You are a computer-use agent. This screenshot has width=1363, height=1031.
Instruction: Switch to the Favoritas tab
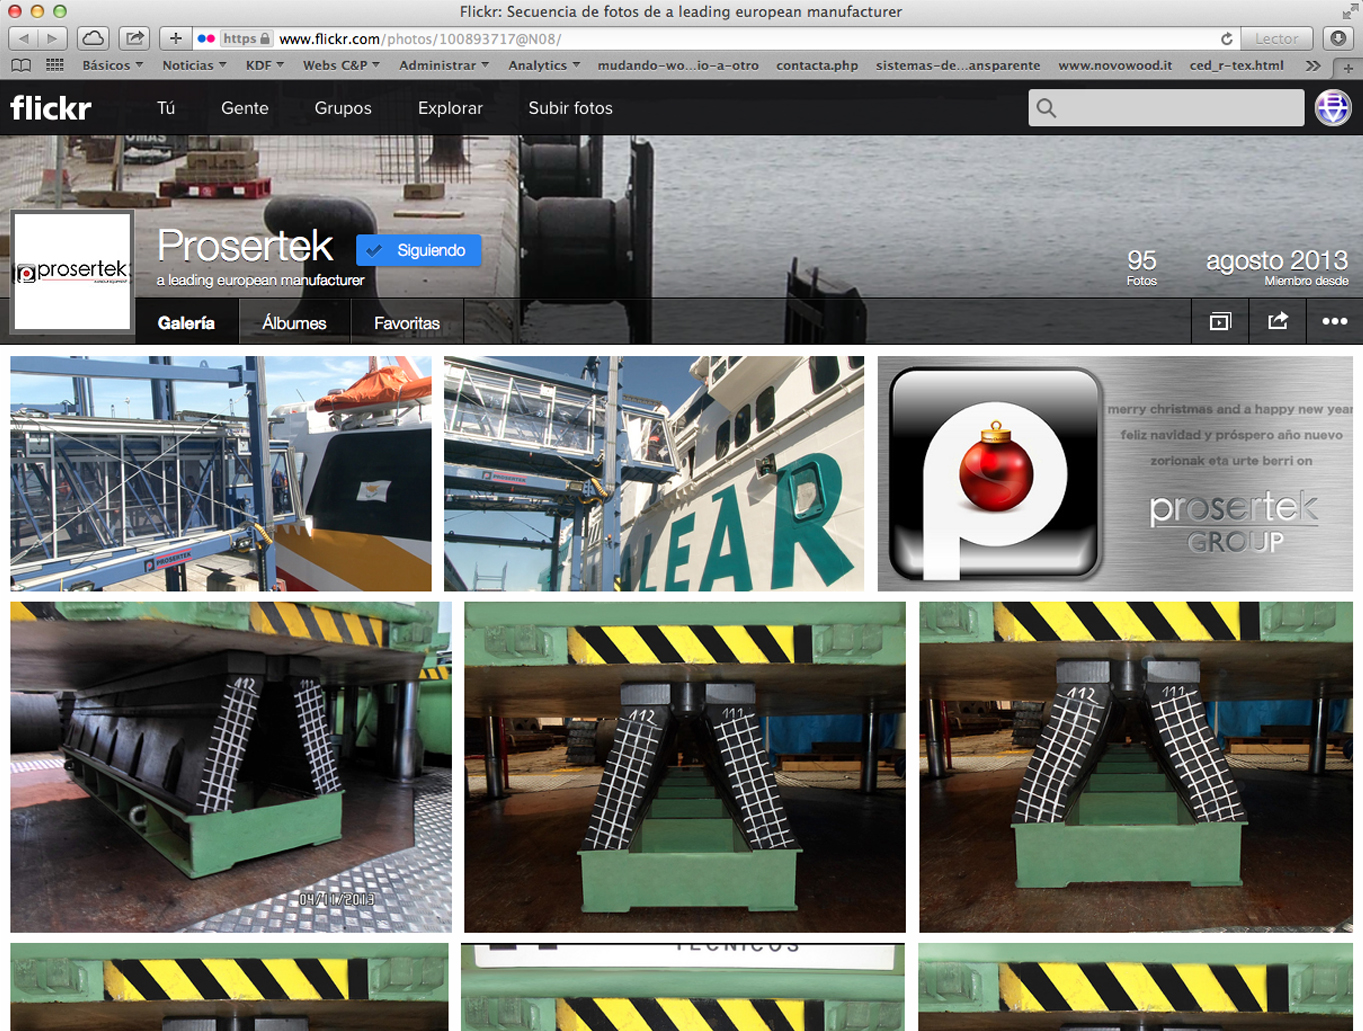point(407,322)
